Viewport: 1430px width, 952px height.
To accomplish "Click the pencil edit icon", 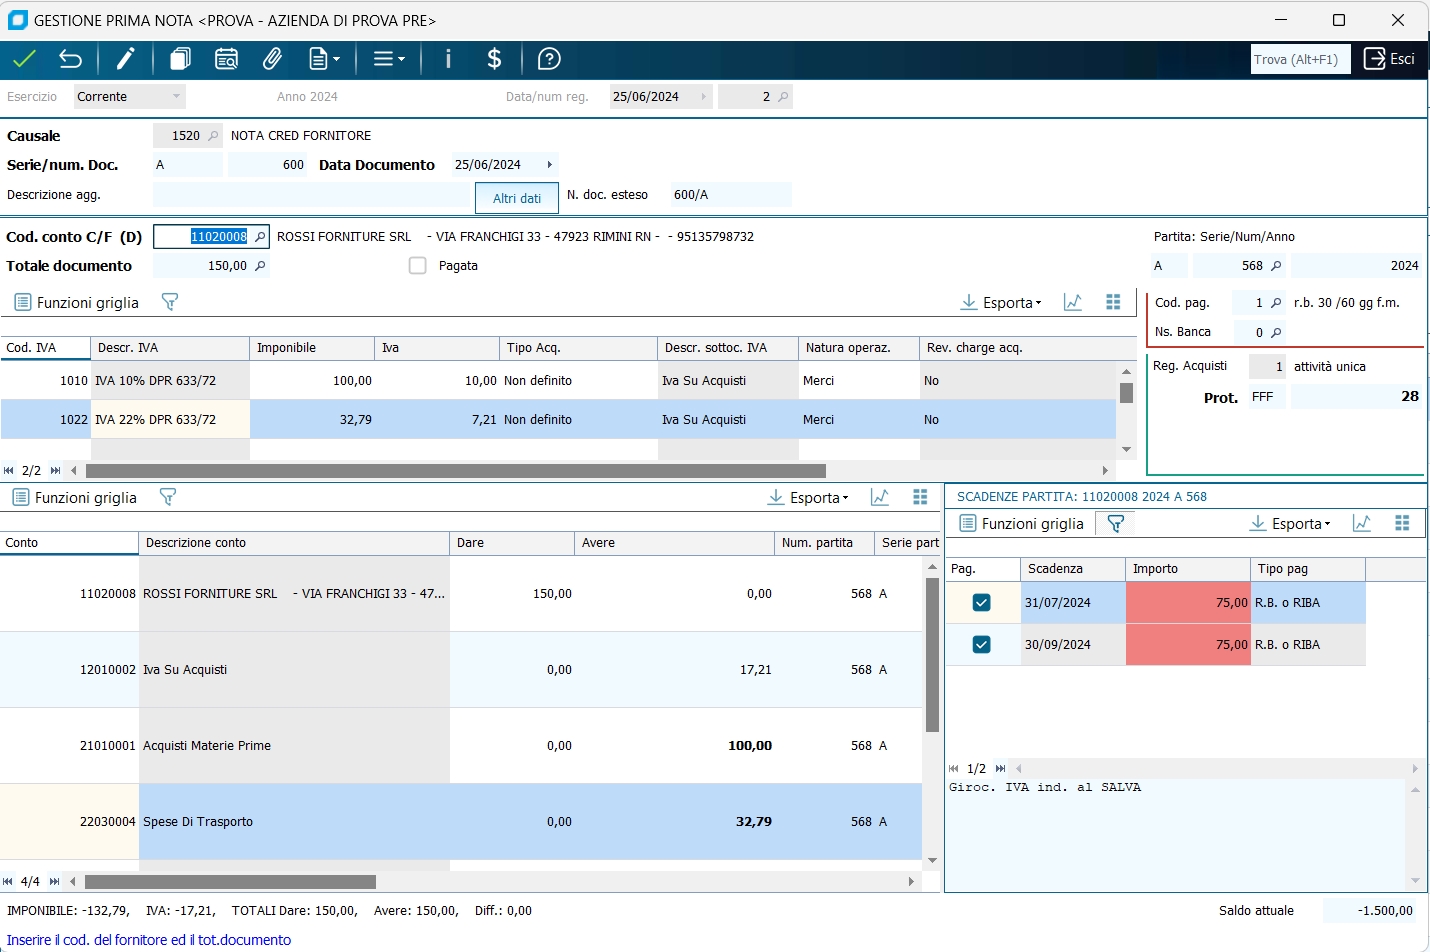I will [x=125, y=60].
